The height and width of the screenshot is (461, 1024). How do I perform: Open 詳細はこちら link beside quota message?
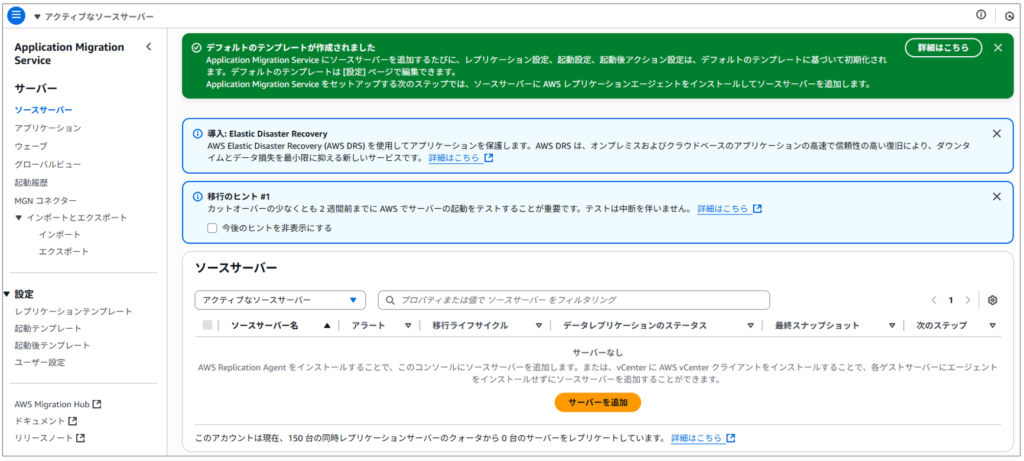(697, 437)
